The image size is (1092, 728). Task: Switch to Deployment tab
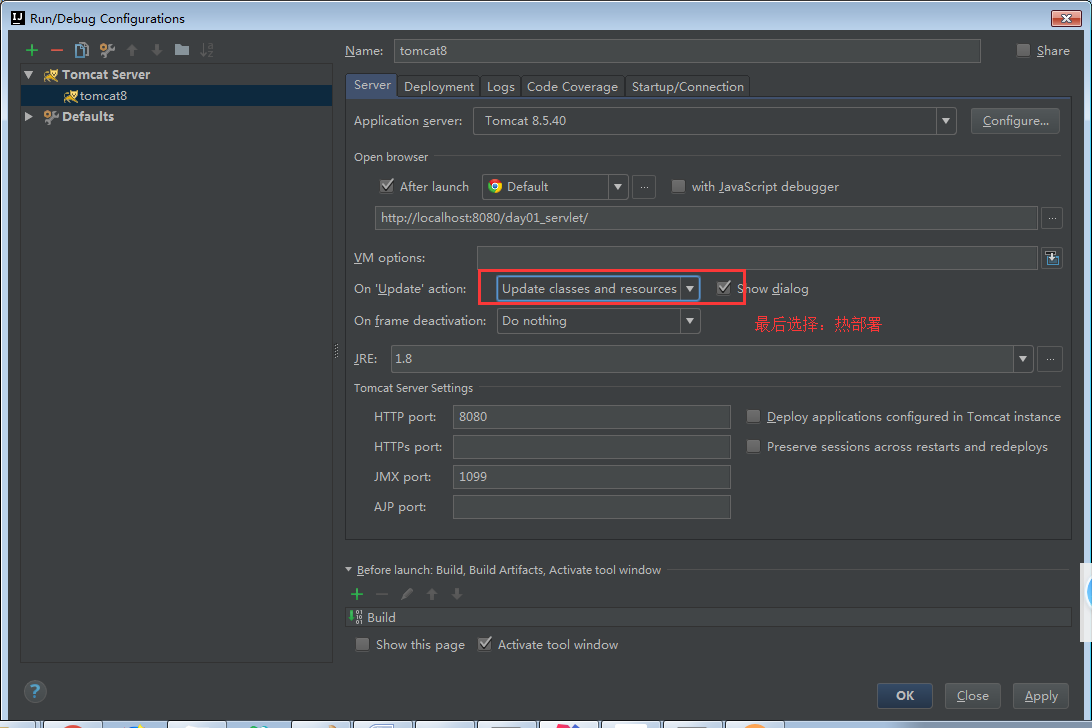439,86
